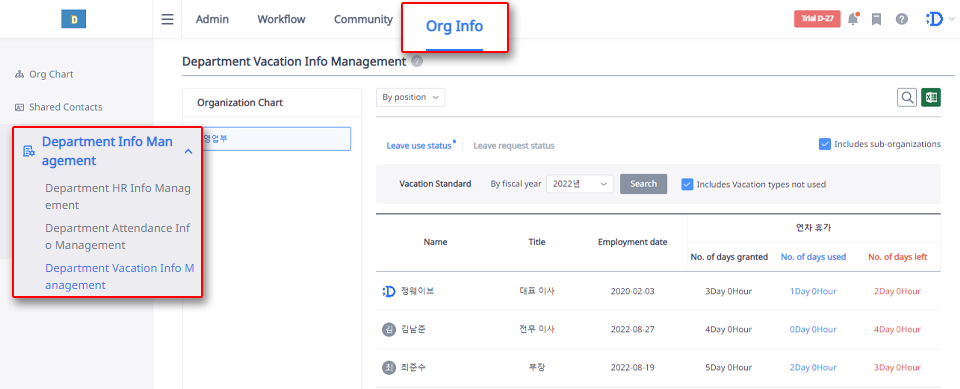Switch to Leave use status tab
Screen dimensions: 960x389
tap(419, 146)
